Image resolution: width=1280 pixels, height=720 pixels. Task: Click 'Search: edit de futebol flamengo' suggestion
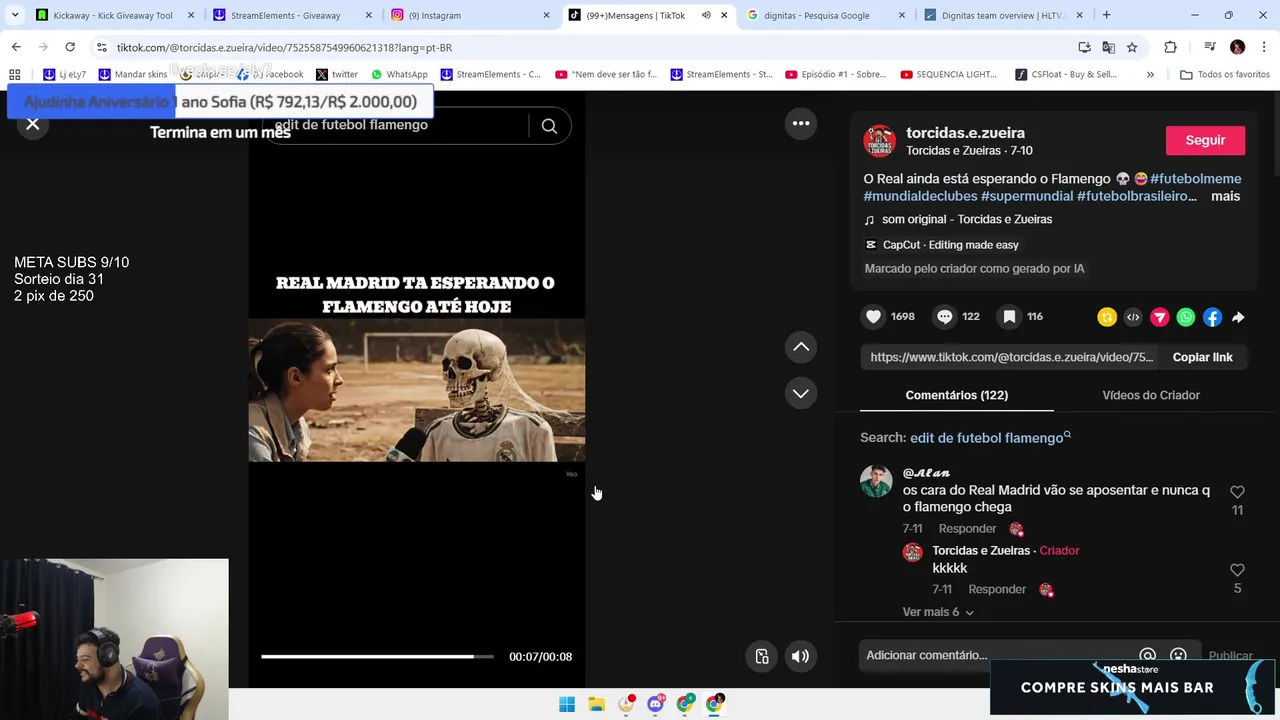[x=965, y=438]
